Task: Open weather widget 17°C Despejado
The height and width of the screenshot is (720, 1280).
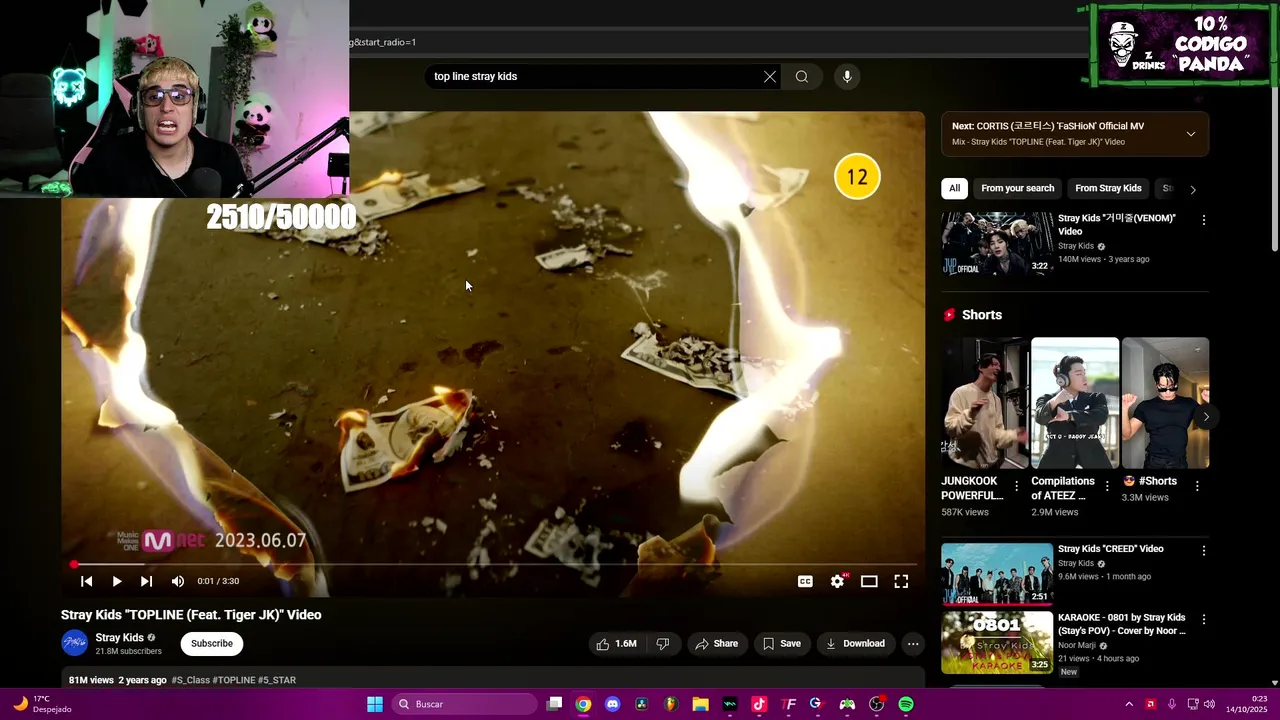Action: coord(41,704)
